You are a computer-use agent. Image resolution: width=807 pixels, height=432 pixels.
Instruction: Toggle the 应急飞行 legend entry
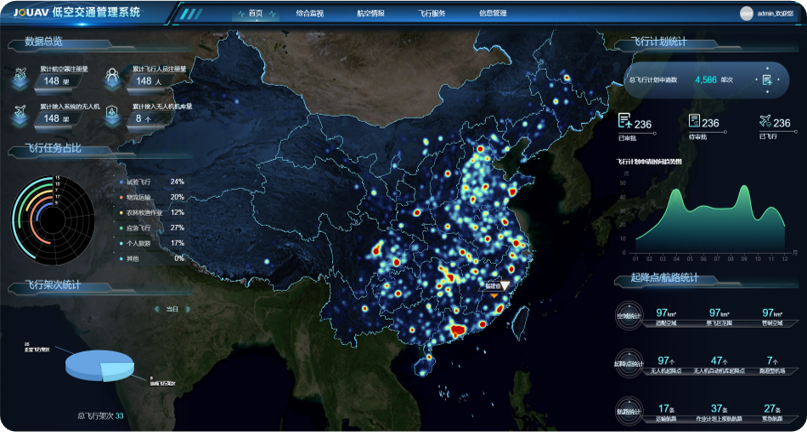[140, 228]
